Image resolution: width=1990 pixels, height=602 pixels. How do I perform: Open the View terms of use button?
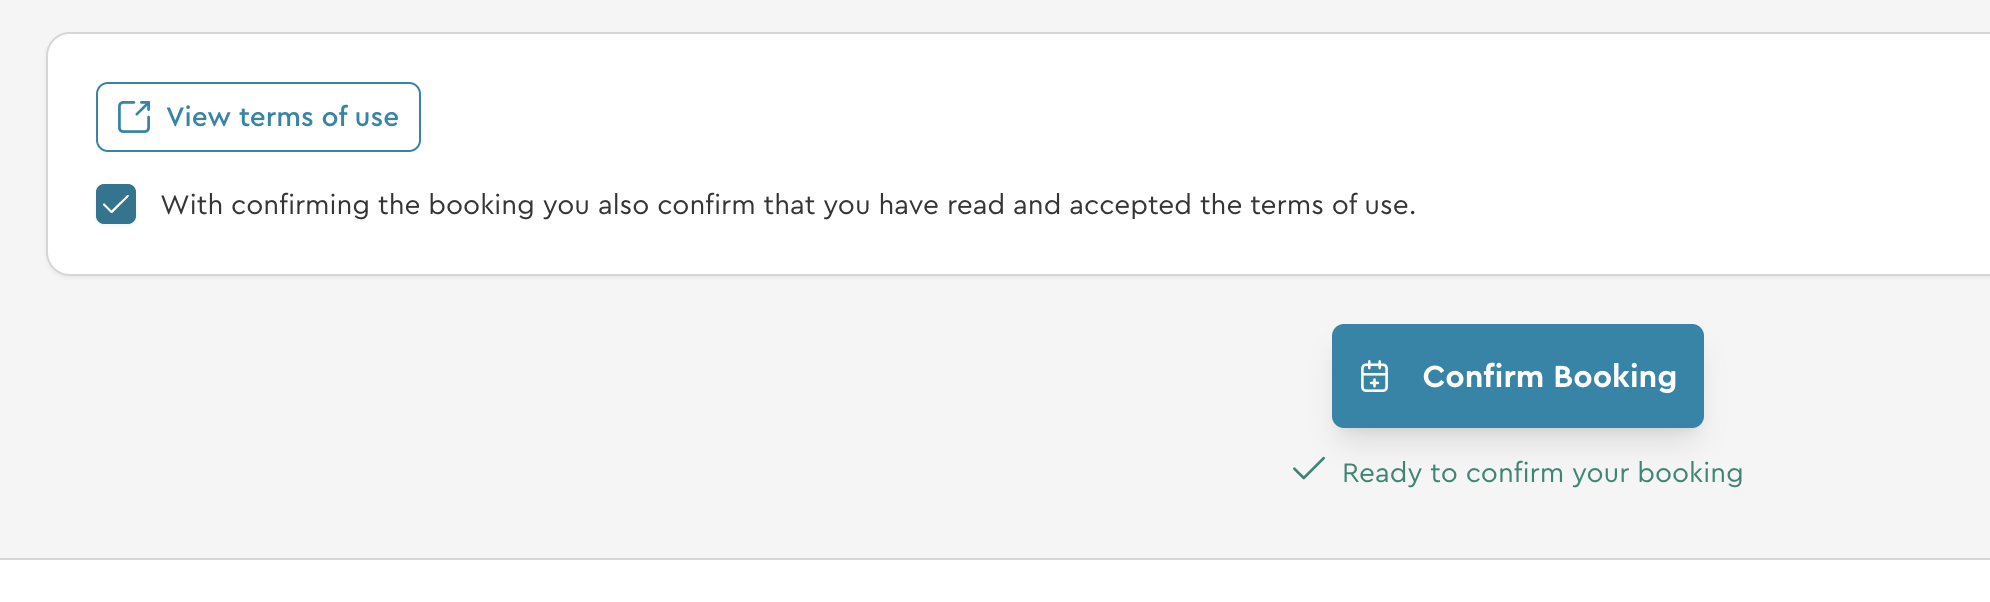pos(258,117)
